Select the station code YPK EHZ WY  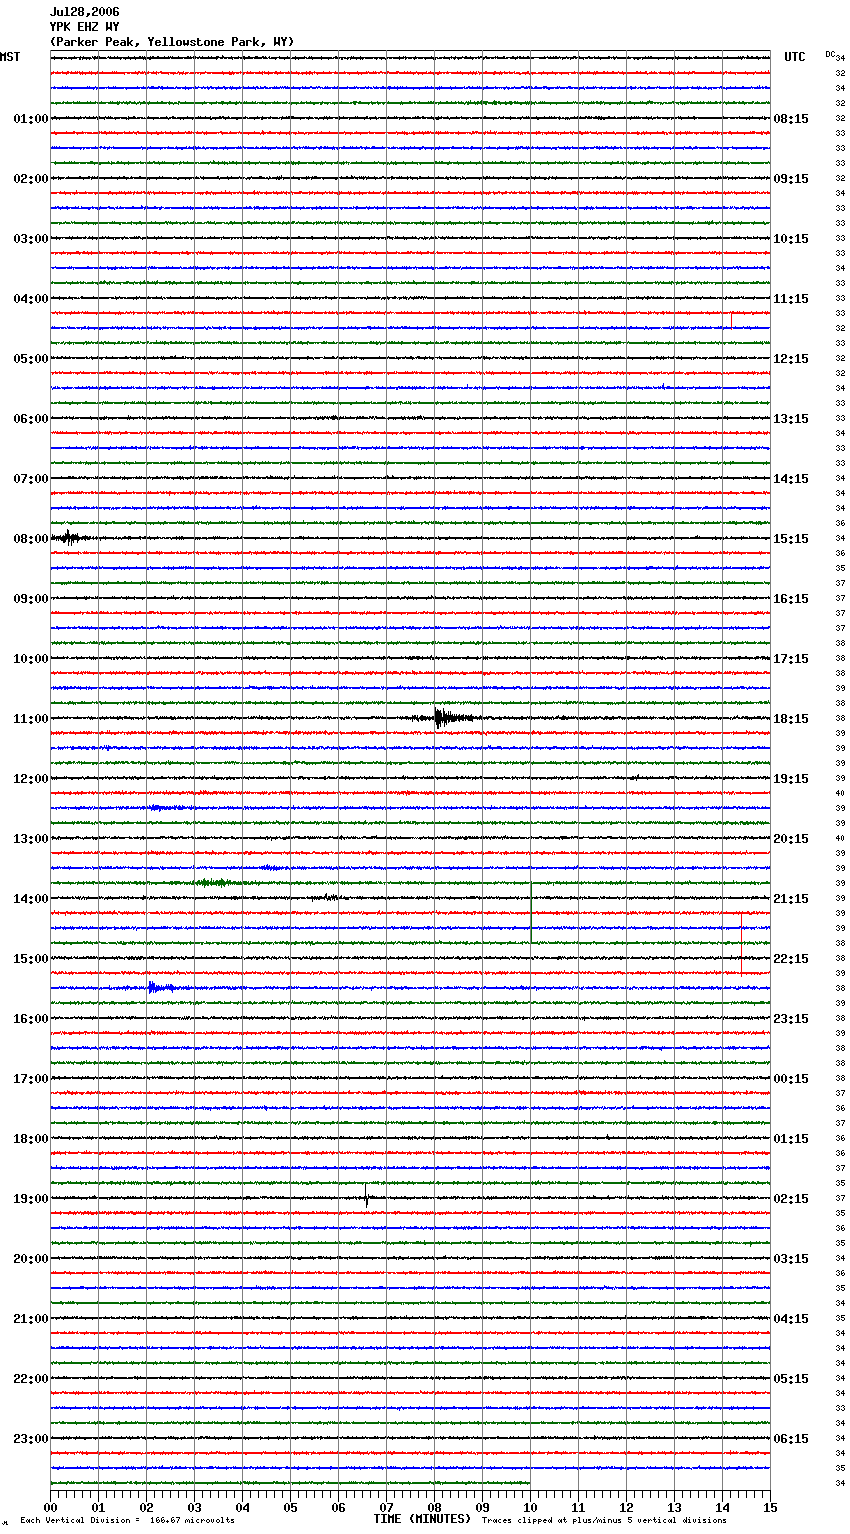pos(84,27)
